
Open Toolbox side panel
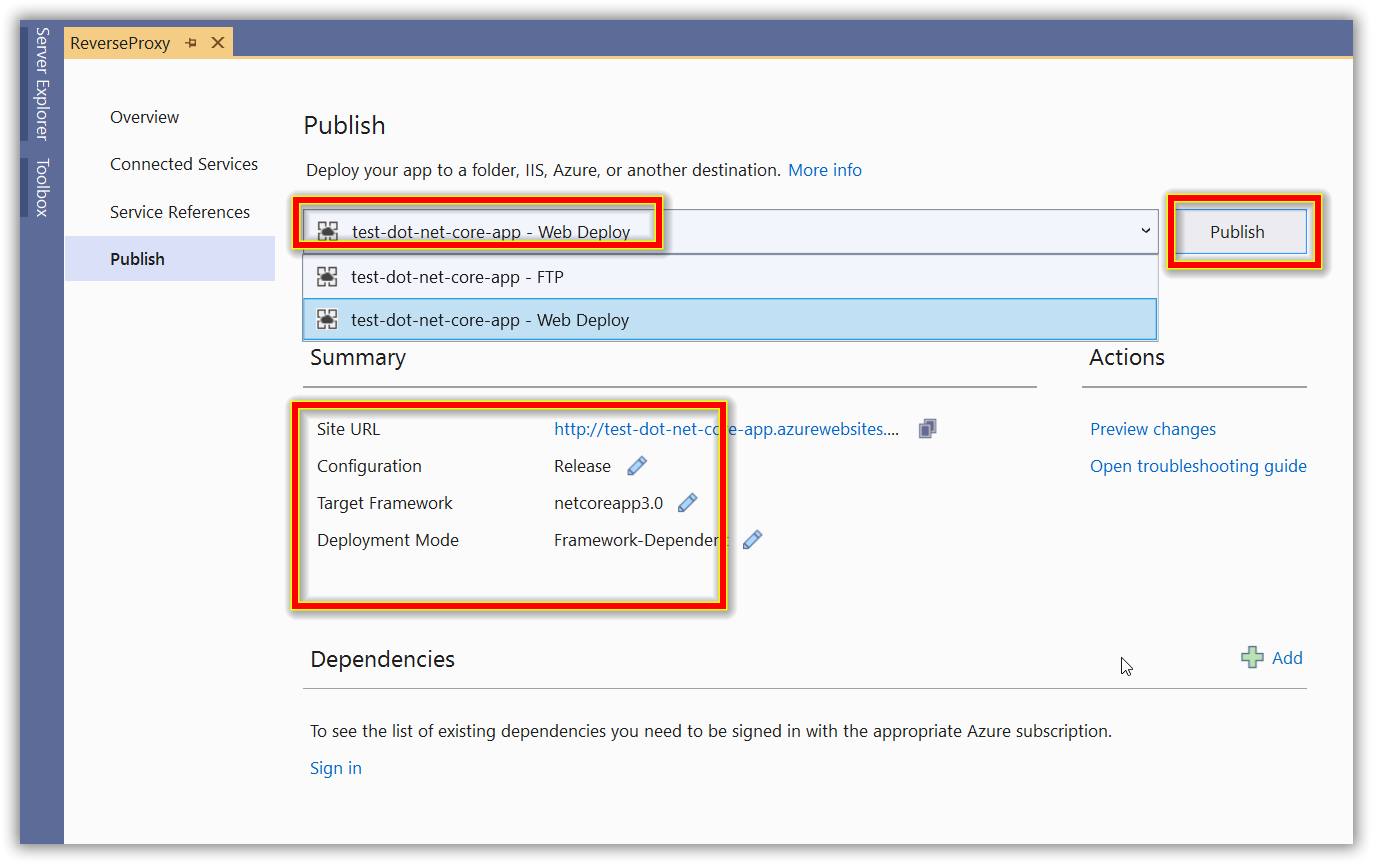42,187
